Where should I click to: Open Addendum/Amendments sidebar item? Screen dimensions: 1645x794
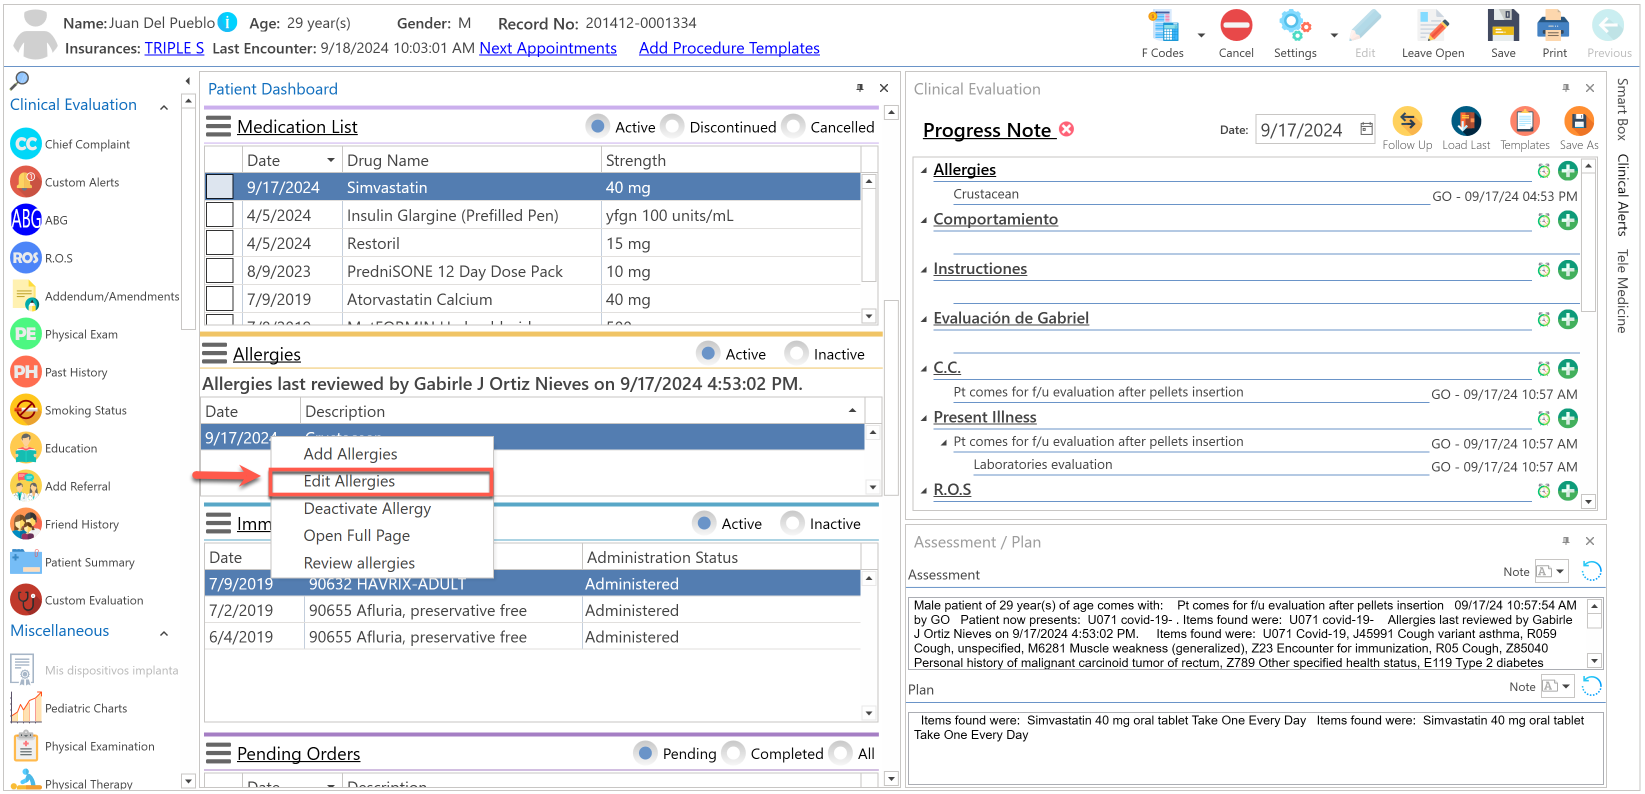coord(95,296)
